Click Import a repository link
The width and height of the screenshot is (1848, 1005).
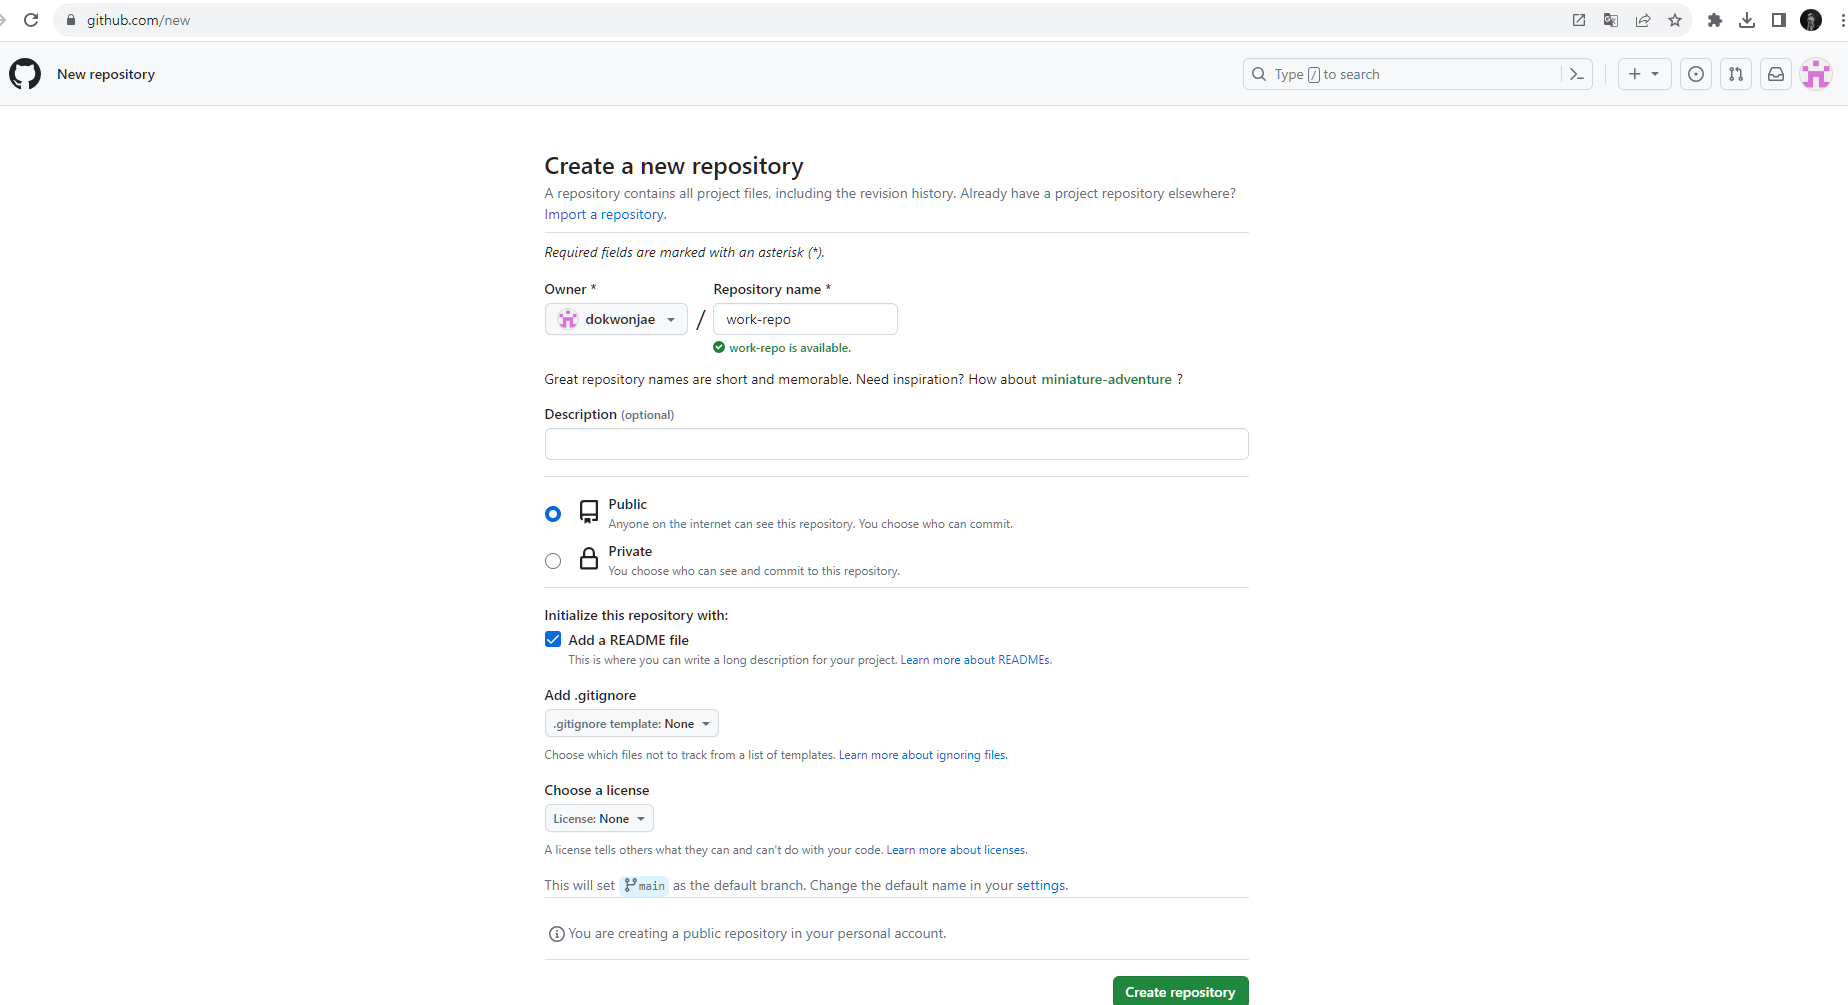pyautogui.click(x=605, y=214)
